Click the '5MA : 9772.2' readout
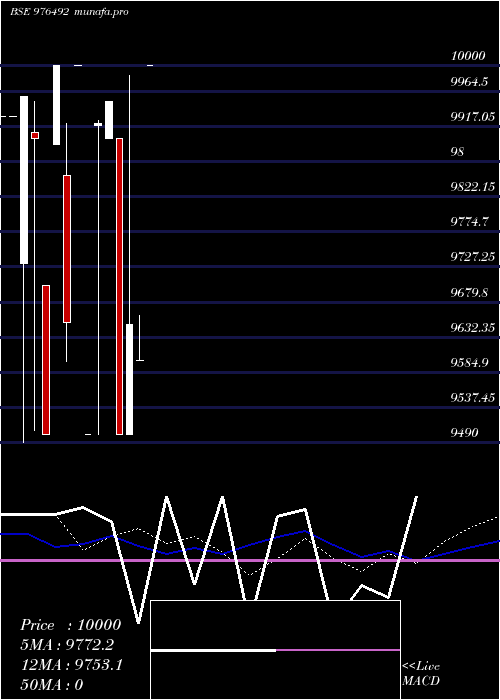Screen dimensions: 500x700 [67, 645]
